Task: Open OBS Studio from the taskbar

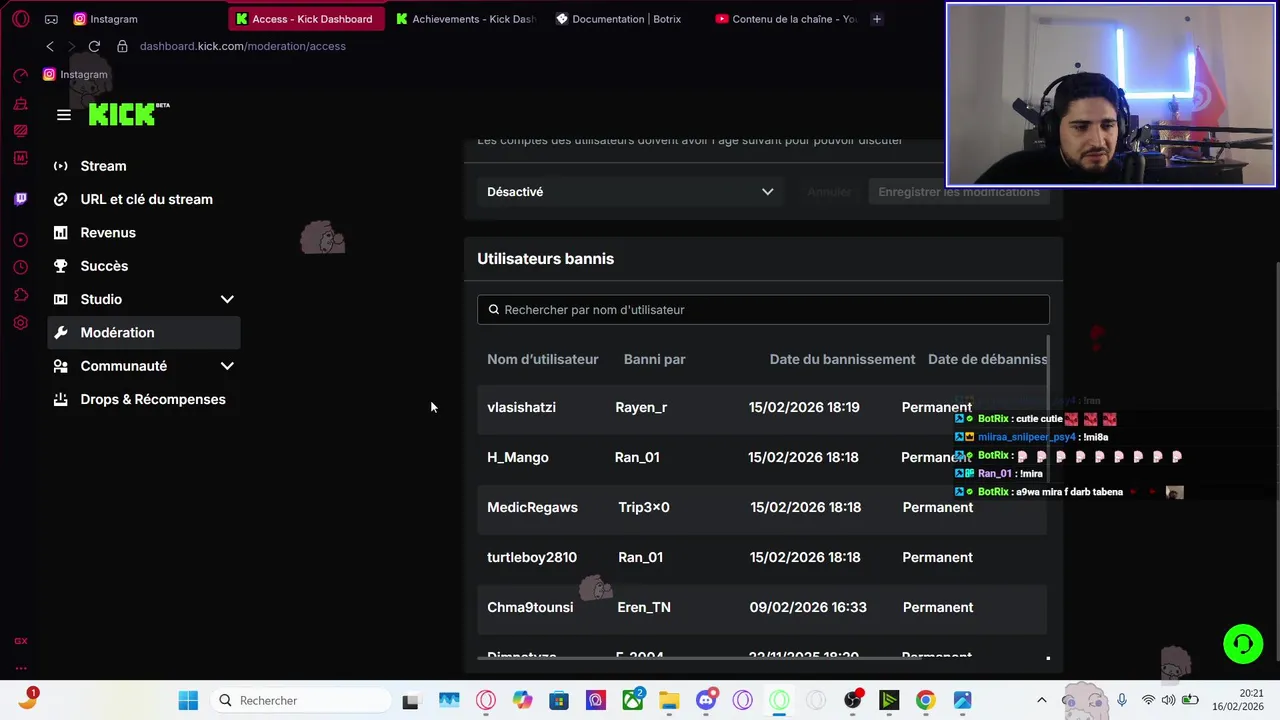Action: (x=853, y=700)
